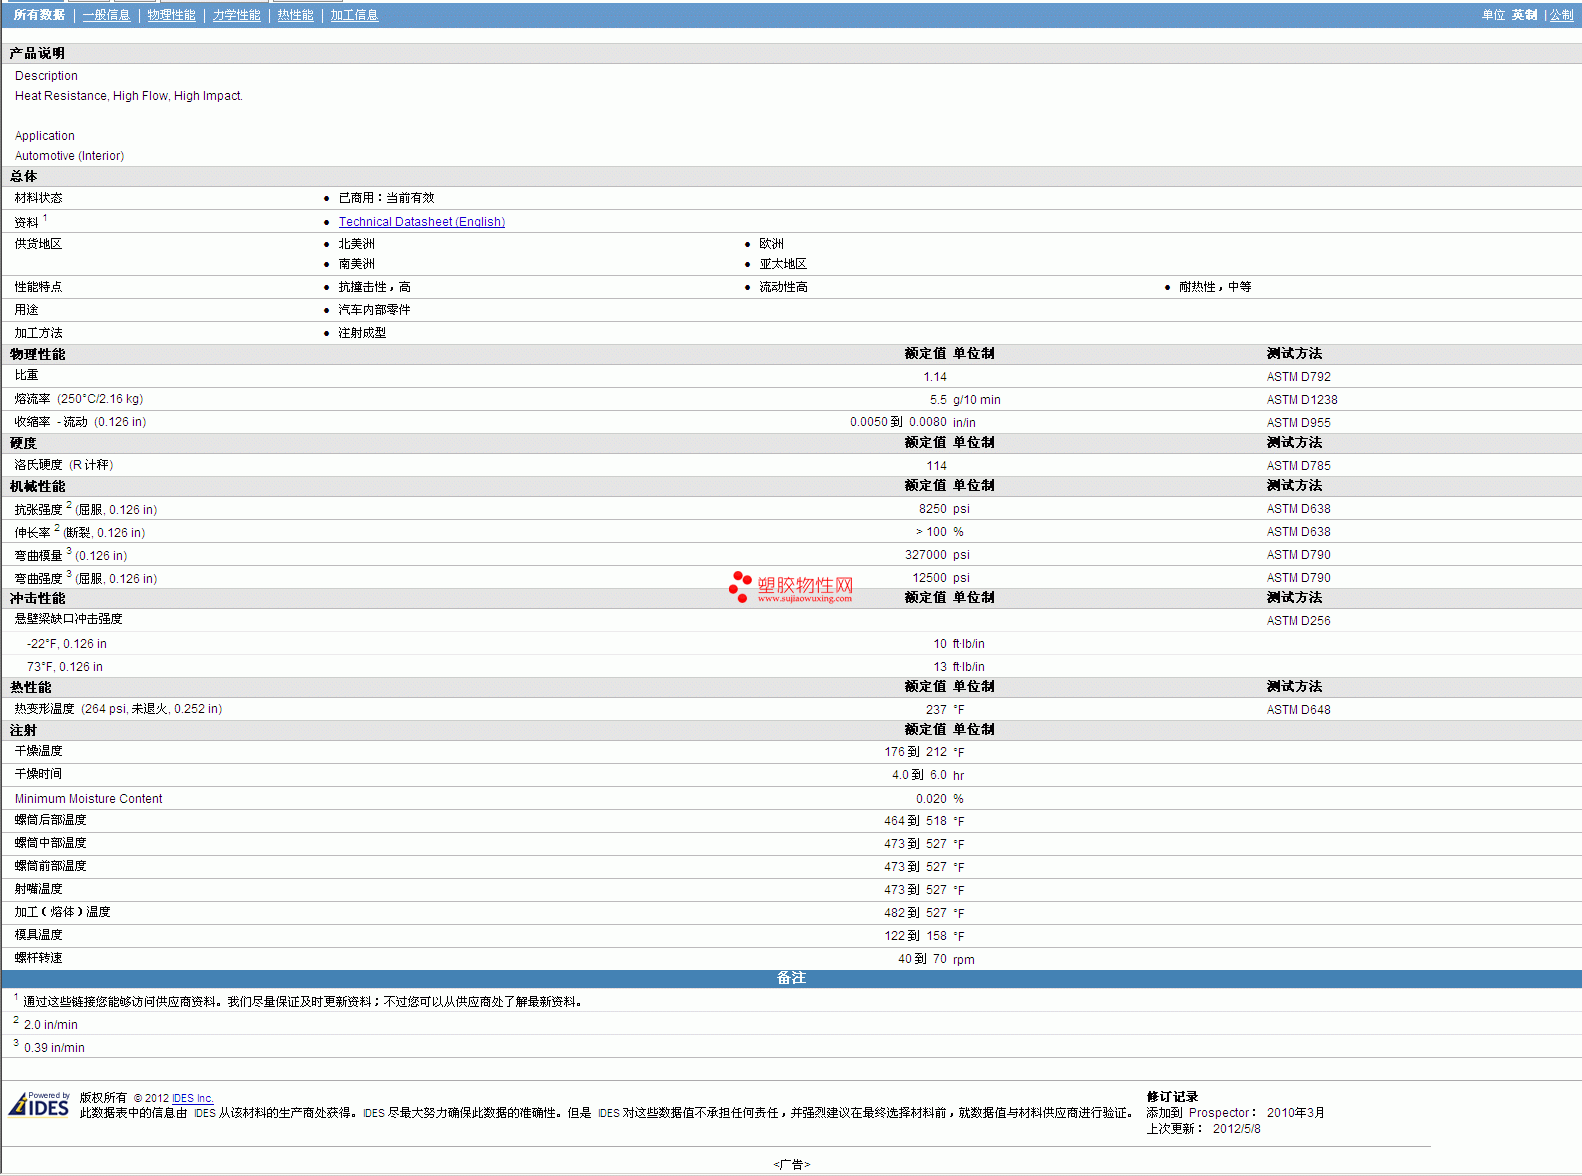This screenshot has height=1176, width=1582.
Task: Click ASTM D648 test method
Action: point(1298,710)
